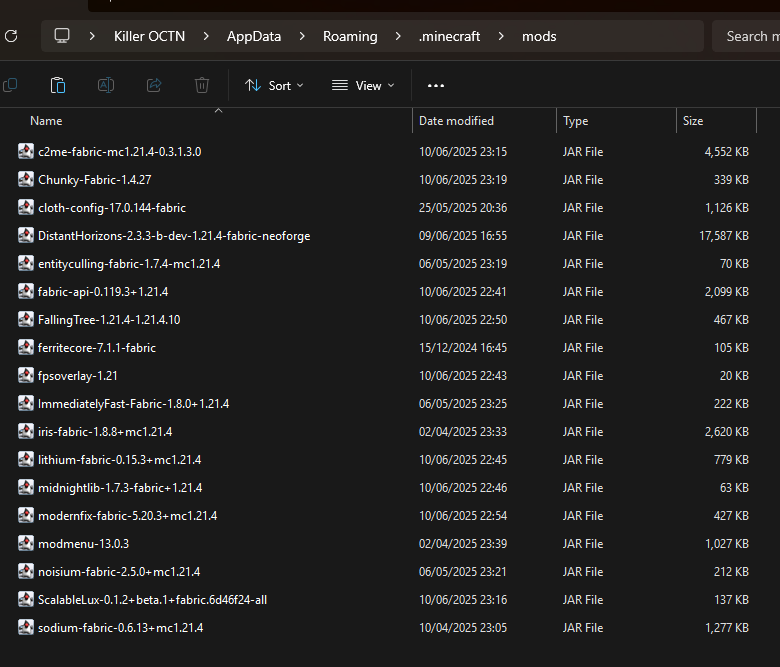
Task: Click the JAR icon of ferritecore-7.1.1-fabric
Action: coord(26,347)
